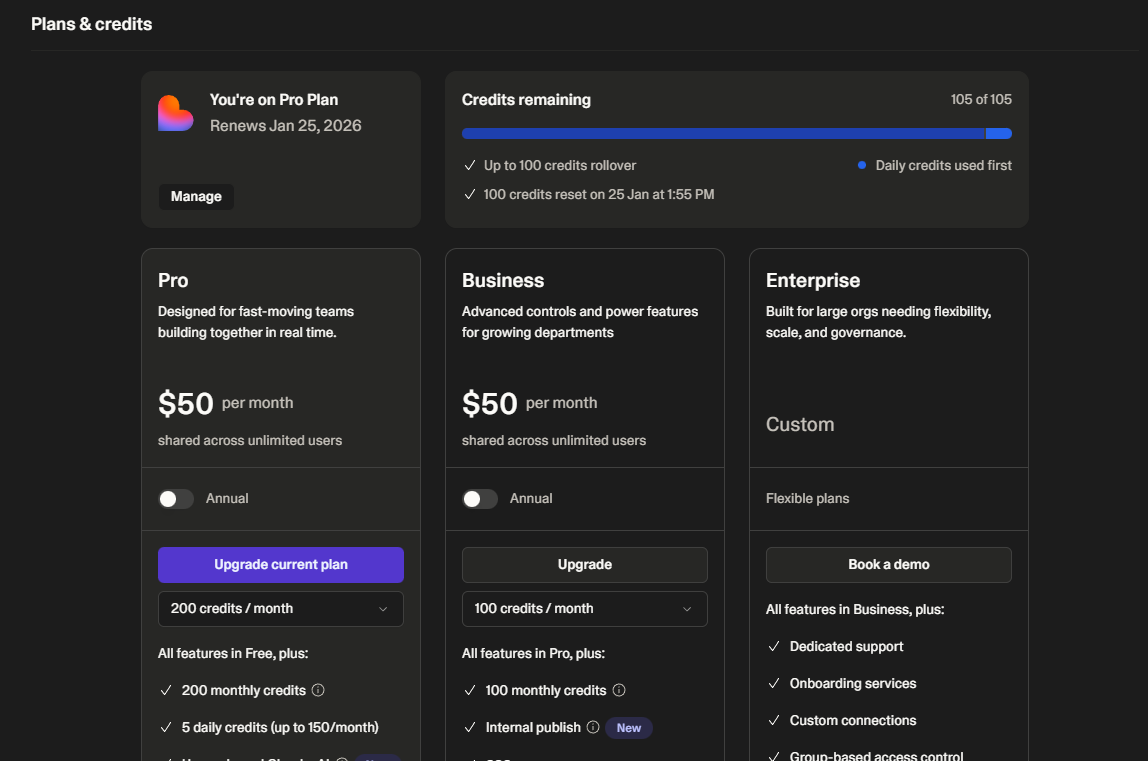
Task: Enable Annual billing toggle on Pro plan
Action: (176, 499)
